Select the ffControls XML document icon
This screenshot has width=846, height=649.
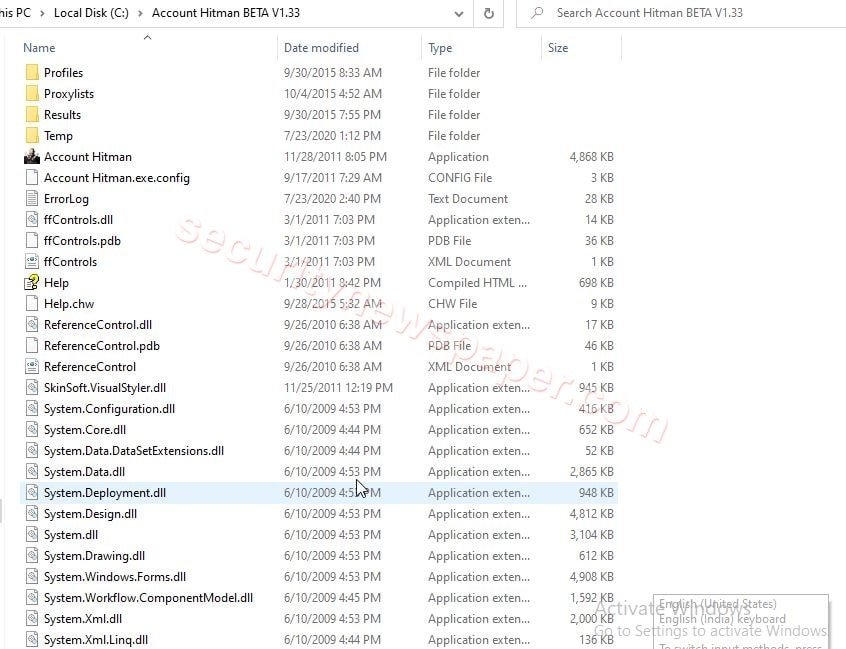(32, 262)
